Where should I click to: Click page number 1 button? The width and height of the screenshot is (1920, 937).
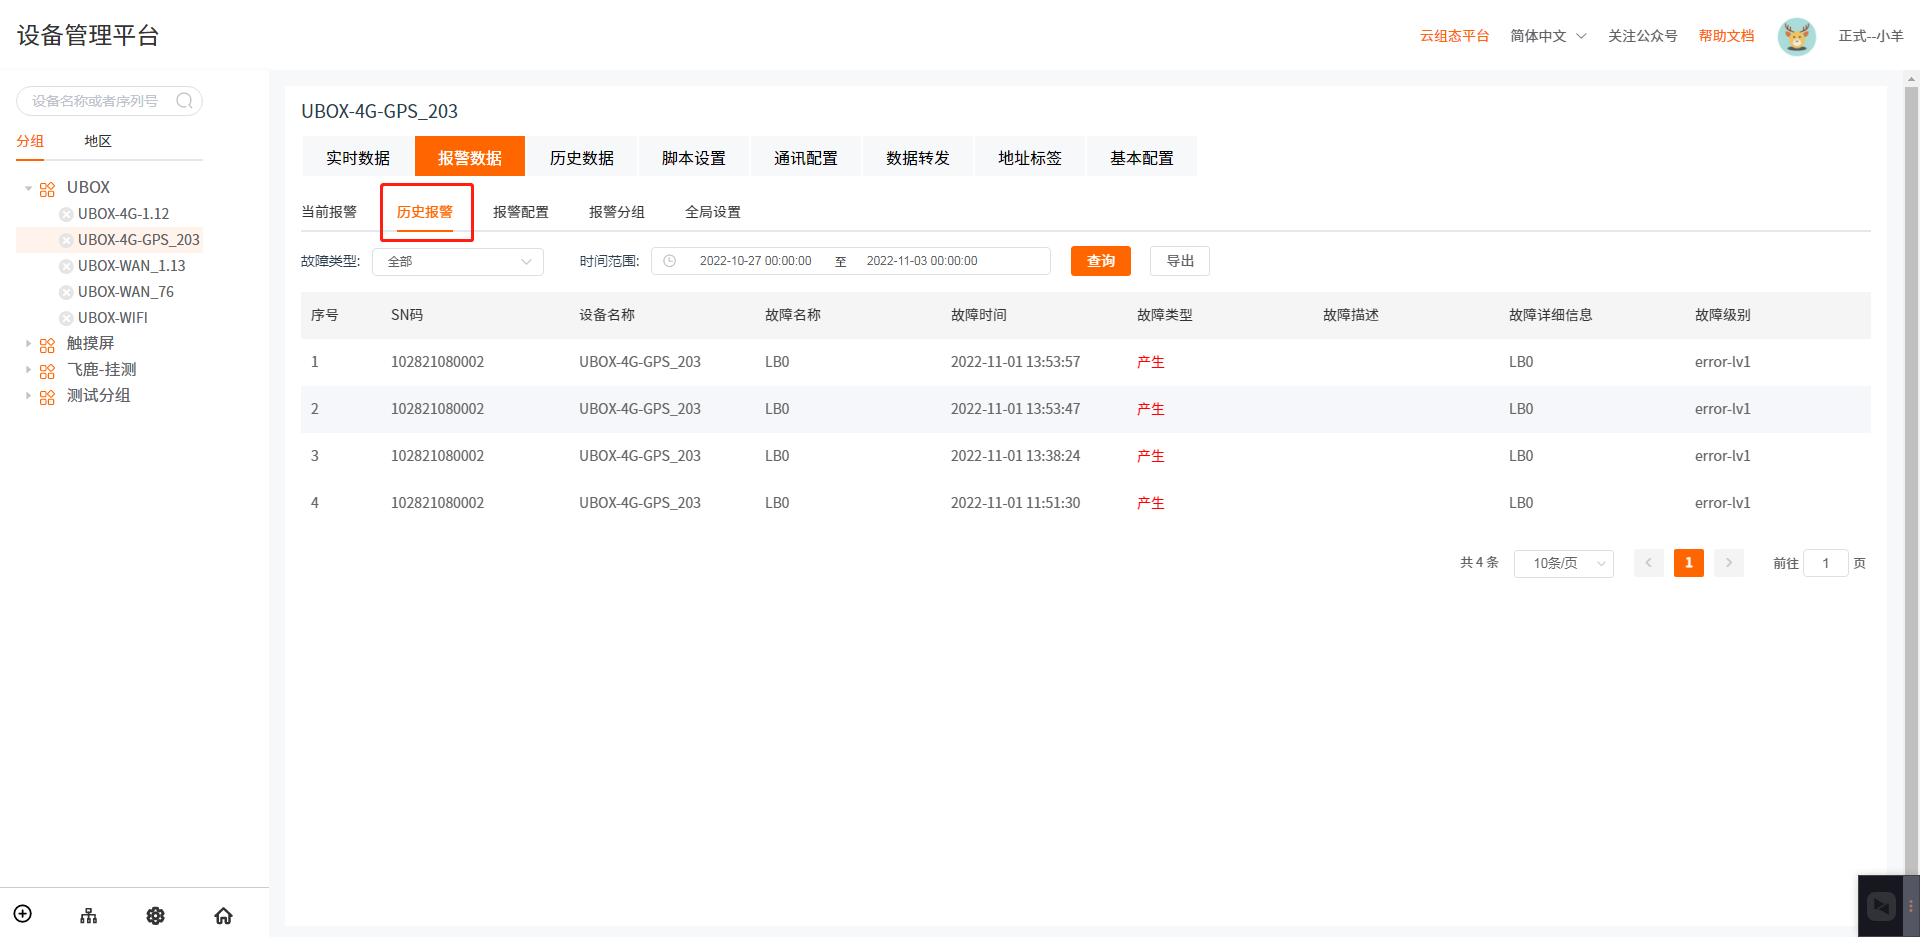tap(1689, 563)
